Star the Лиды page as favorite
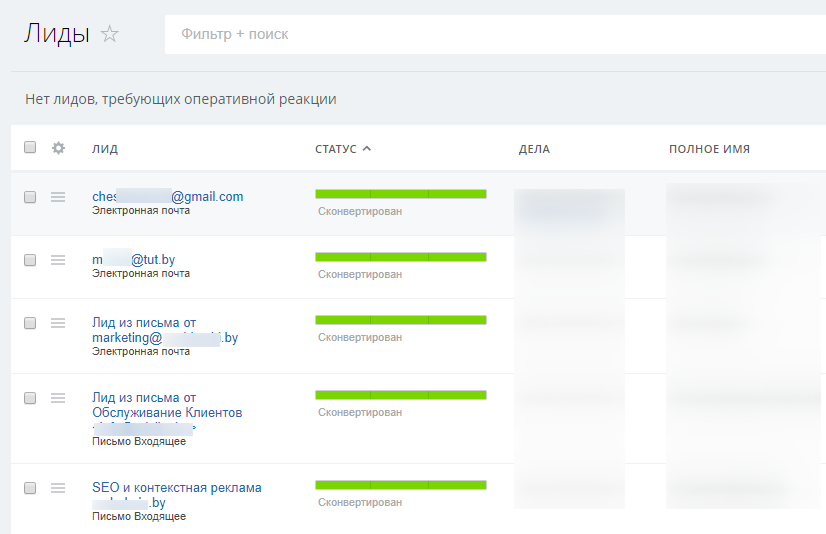Image resolution: width=826 pixels, height=534 pixels. [110, 34]
